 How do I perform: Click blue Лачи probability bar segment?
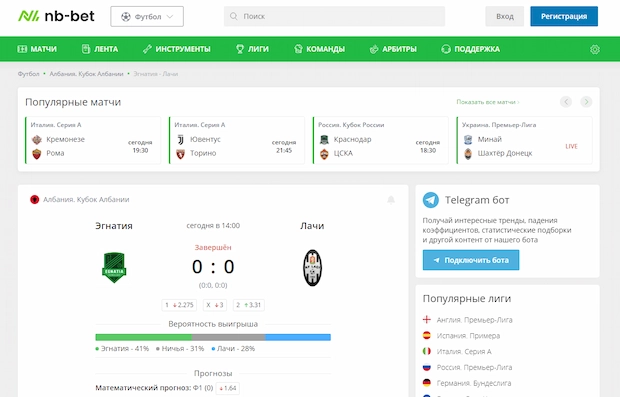click(x=298, y=337)
